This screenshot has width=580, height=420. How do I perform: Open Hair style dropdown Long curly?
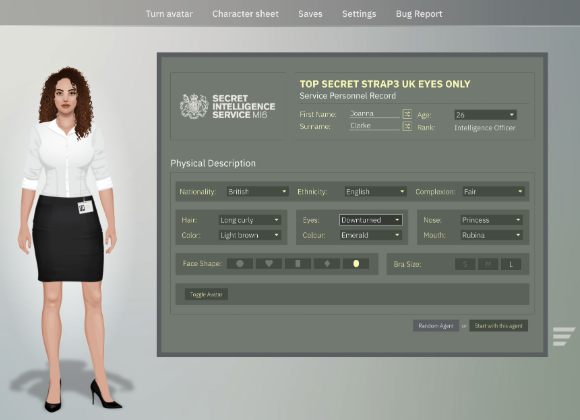(x=250, y=220)
